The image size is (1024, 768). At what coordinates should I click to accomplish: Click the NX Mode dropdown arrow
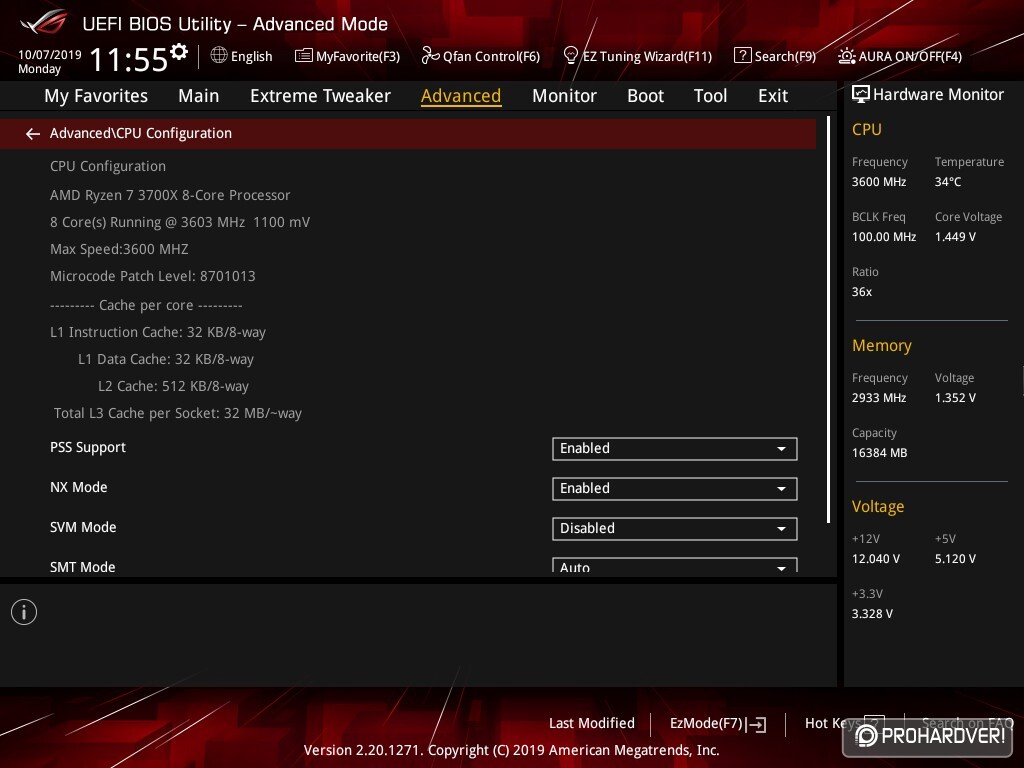[x=781, y=488]
